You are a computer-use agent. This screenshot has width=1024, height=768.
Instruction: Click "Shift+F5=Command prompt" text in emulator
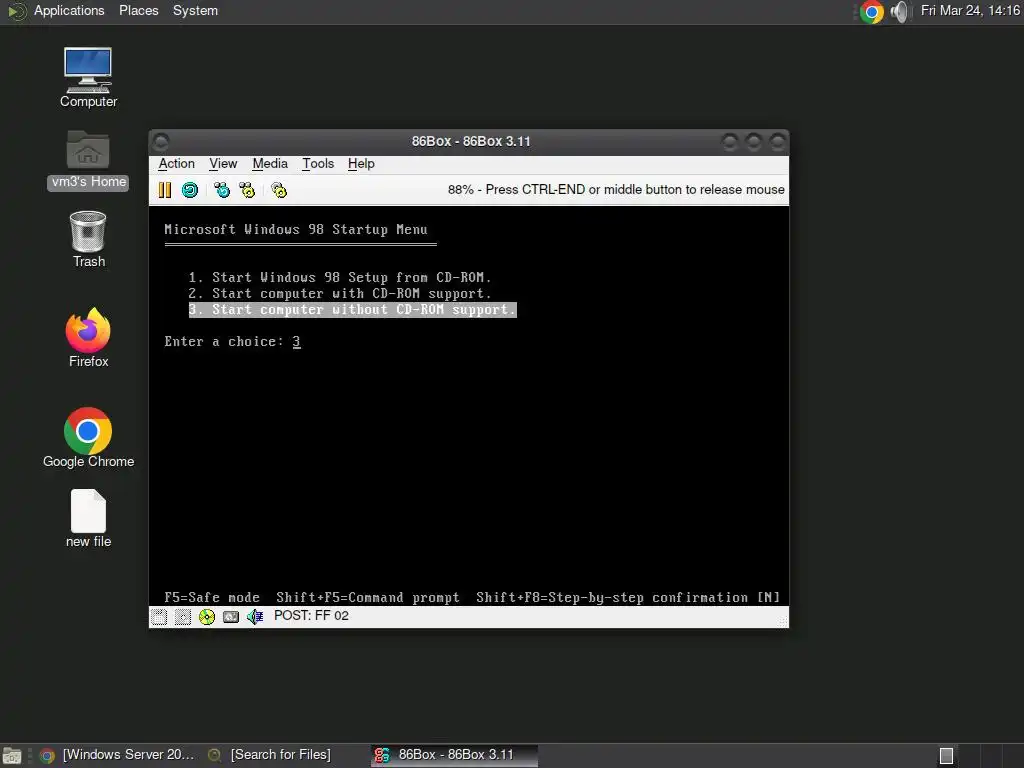(368, 598)
